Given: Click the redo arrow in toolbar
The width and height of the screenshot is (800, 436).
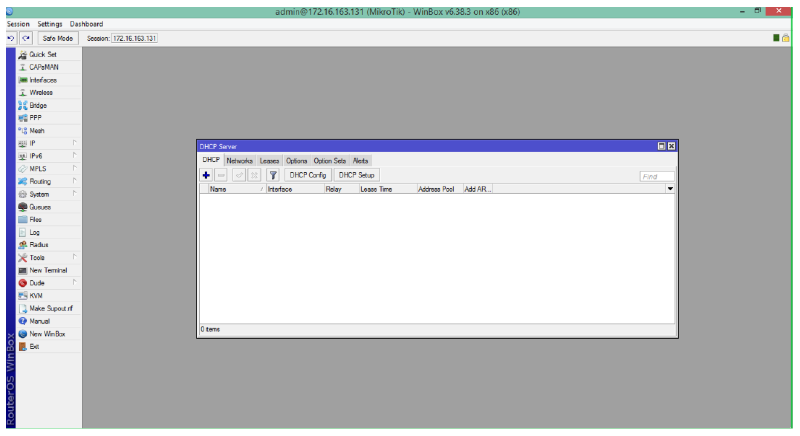Looking at the screenshot, I should (26, 38).
